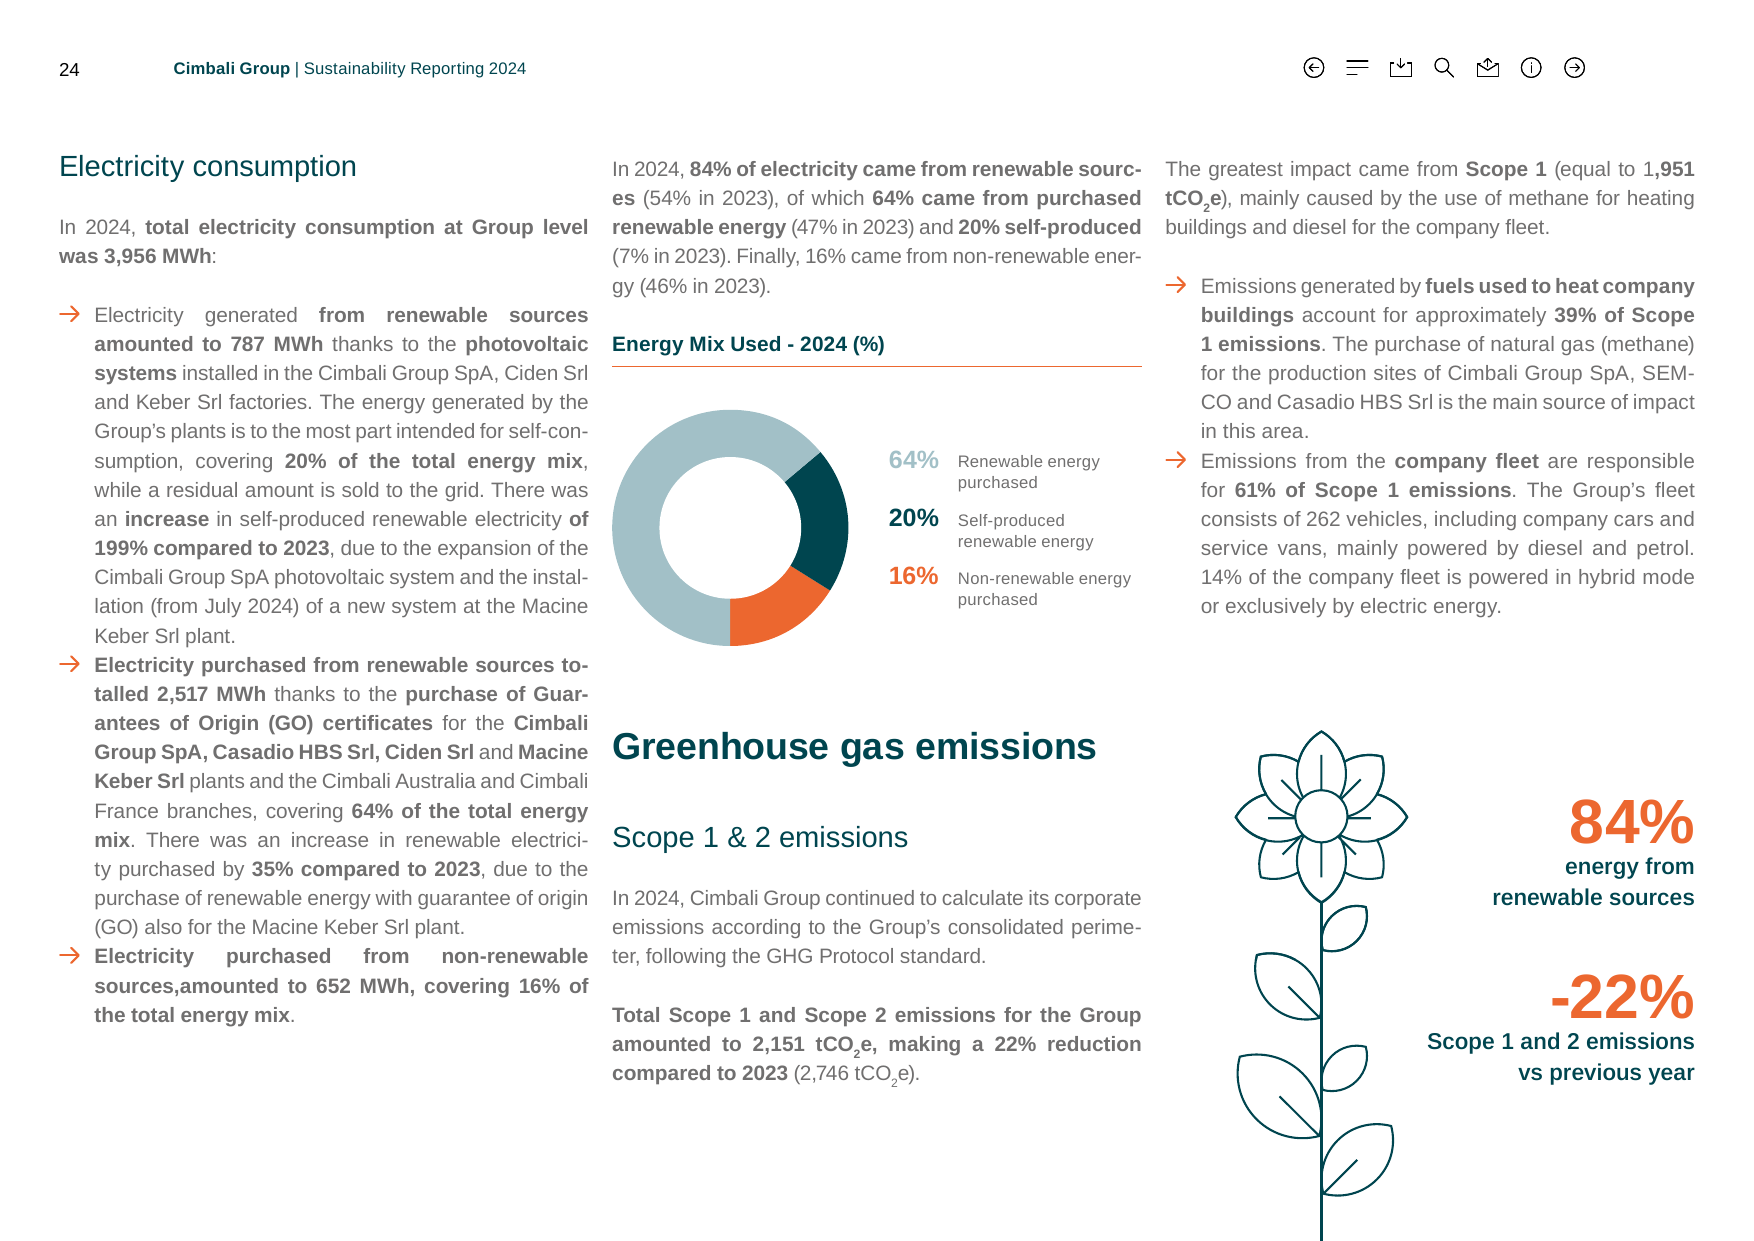
Task: Click the text '199% compared to 2023'
Action: pyautogui.click(x=212, y=548)
